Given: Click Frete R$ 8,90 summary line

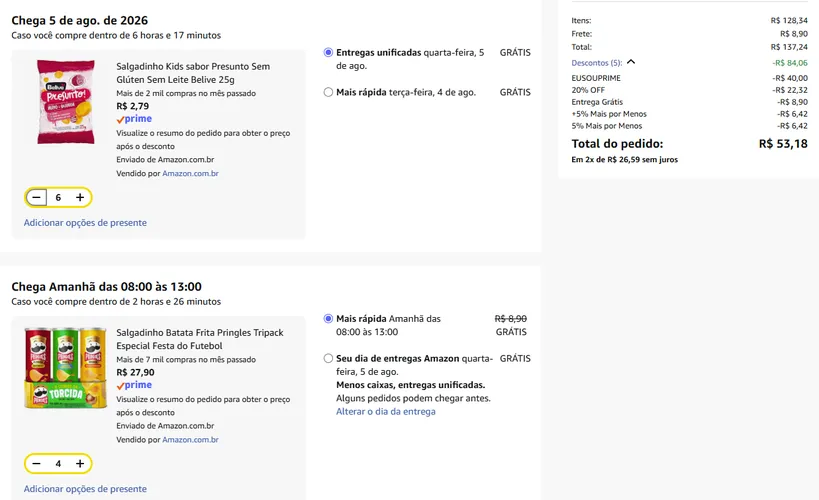Looking at the screenshot, I should [689, 34].
